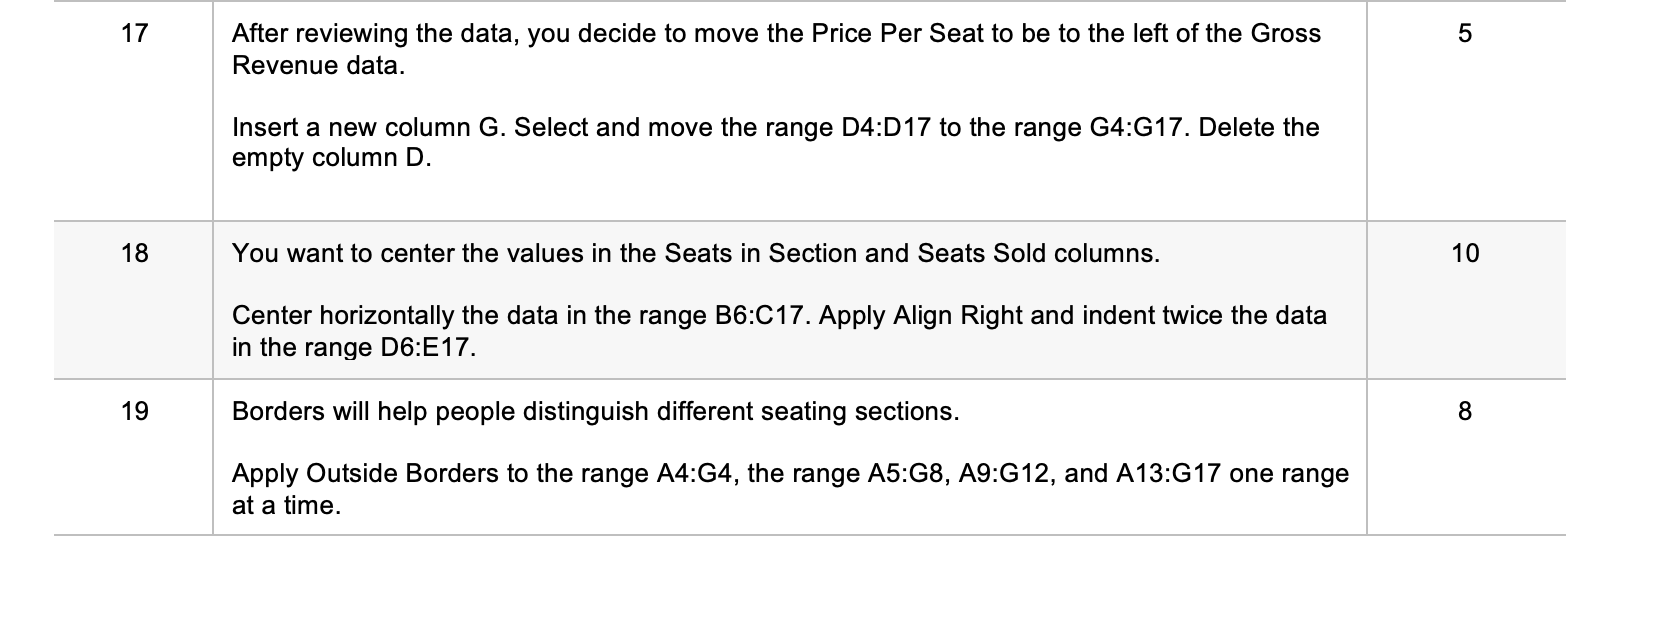
Task: Click 'empty column D.' text
Action: point(331,159)
